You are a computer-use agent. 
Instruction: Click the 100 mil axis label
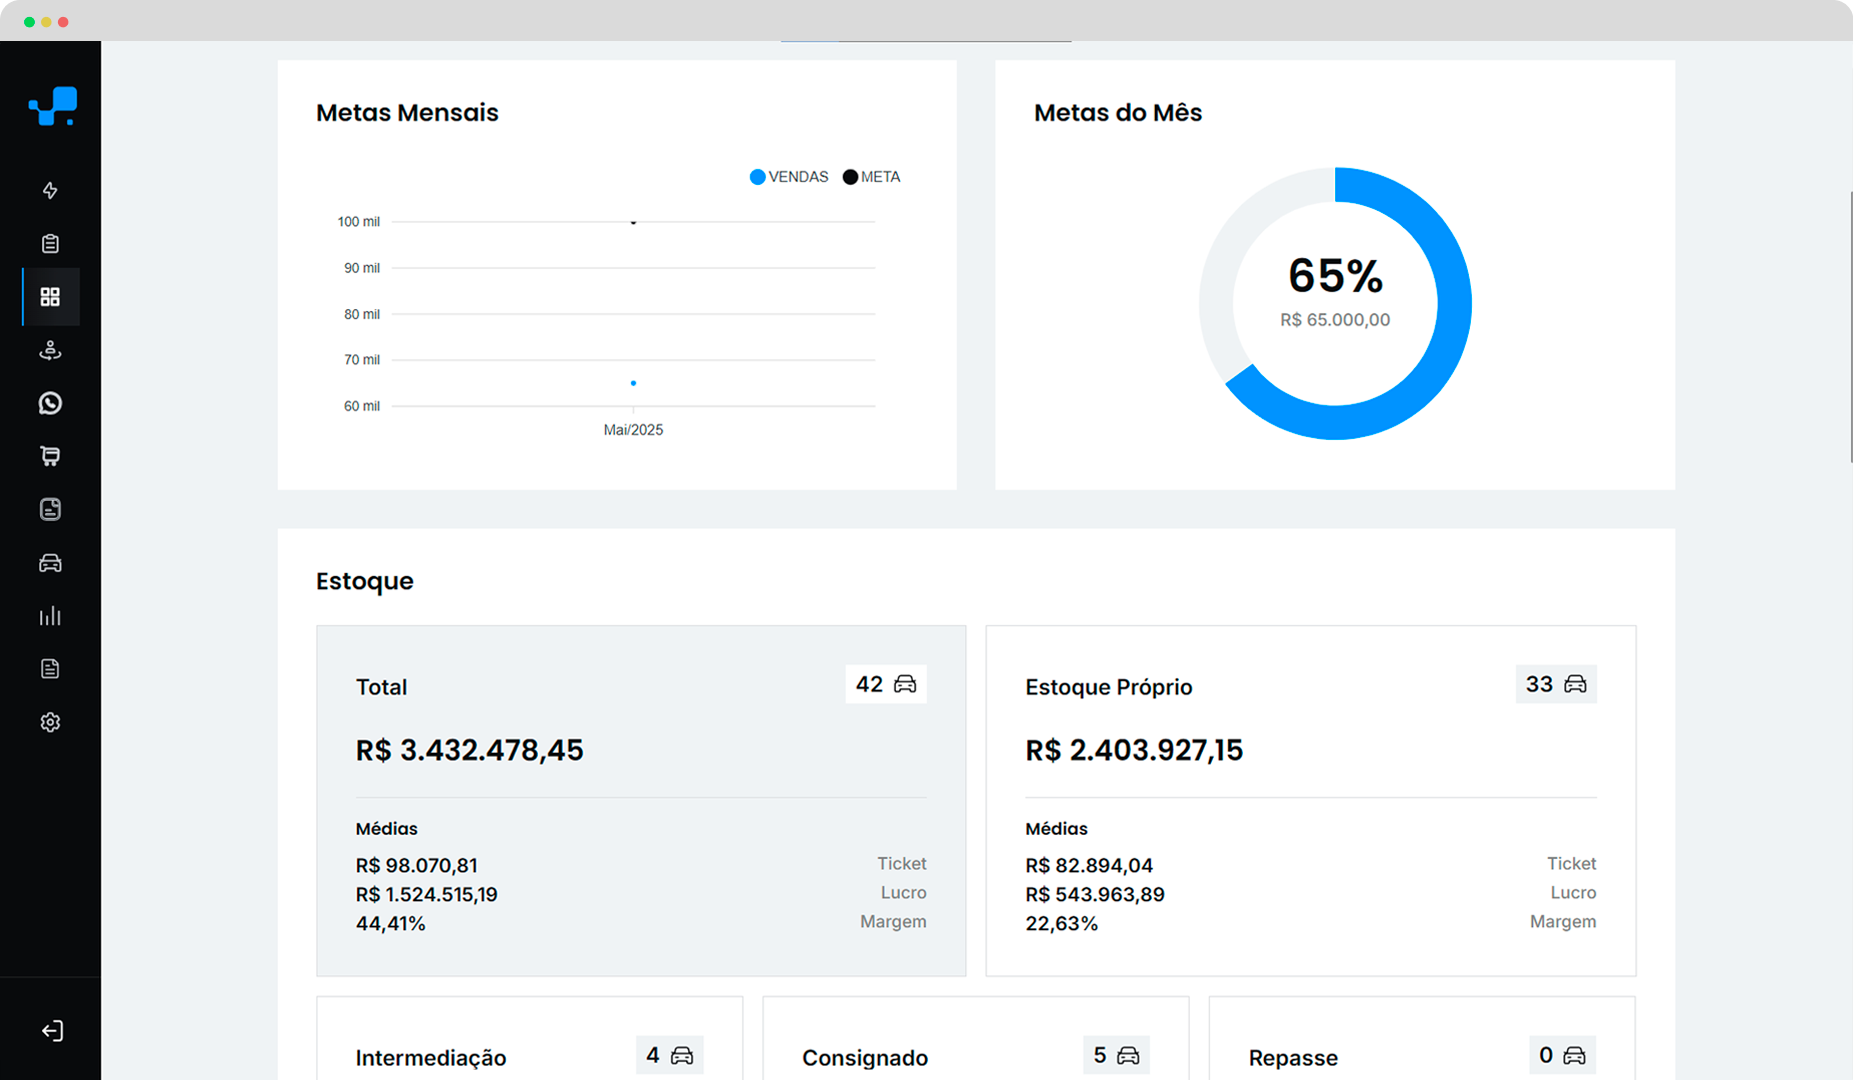point(358,222)
